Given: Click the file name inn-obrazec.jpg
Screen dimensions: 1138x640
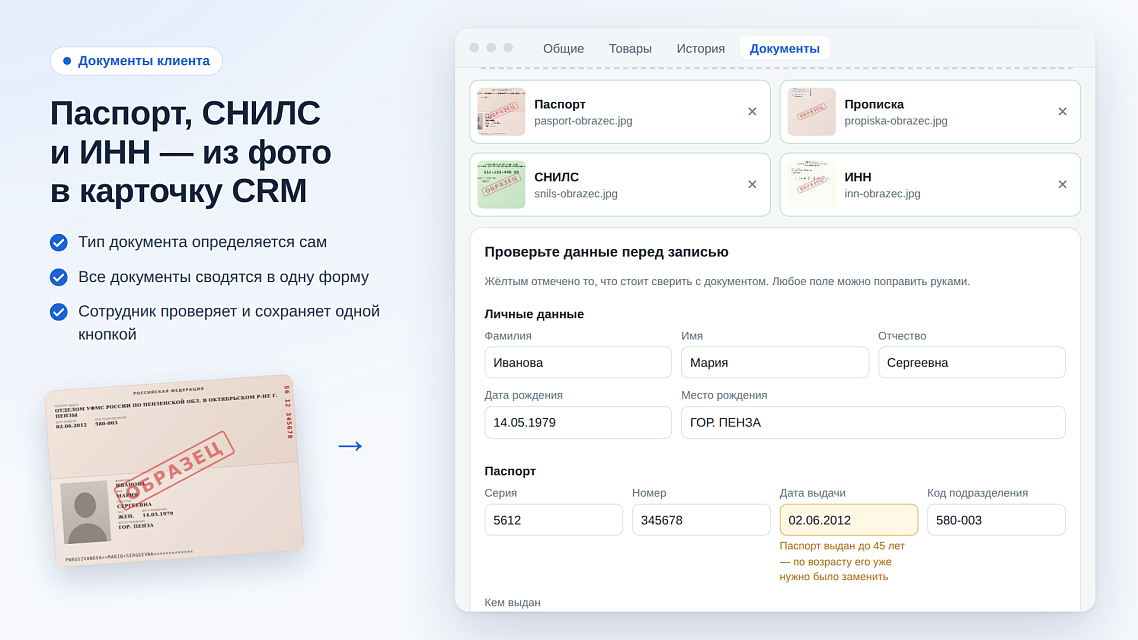Looking at the screenshot, I should click(x=882, y=194).
